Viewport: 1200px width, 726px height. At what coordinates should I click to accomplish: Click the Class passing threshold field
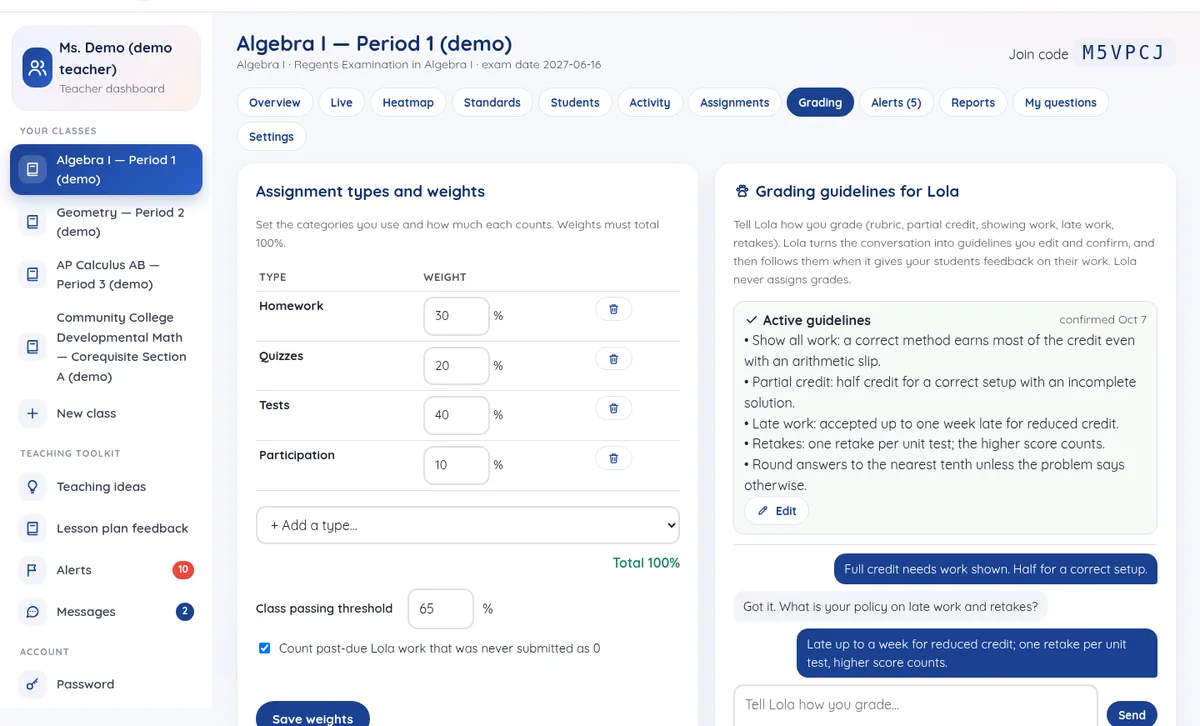click(440, 608)
